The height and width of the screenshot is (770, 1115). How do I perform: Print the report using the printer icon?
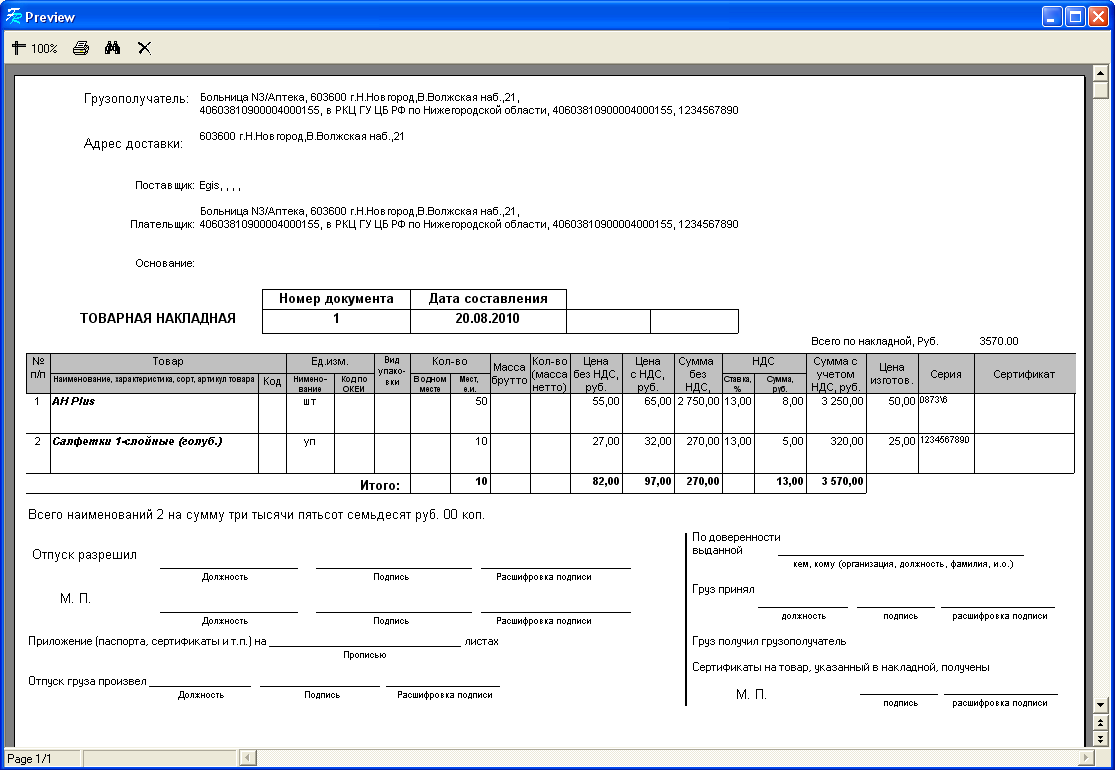point(81,48)
